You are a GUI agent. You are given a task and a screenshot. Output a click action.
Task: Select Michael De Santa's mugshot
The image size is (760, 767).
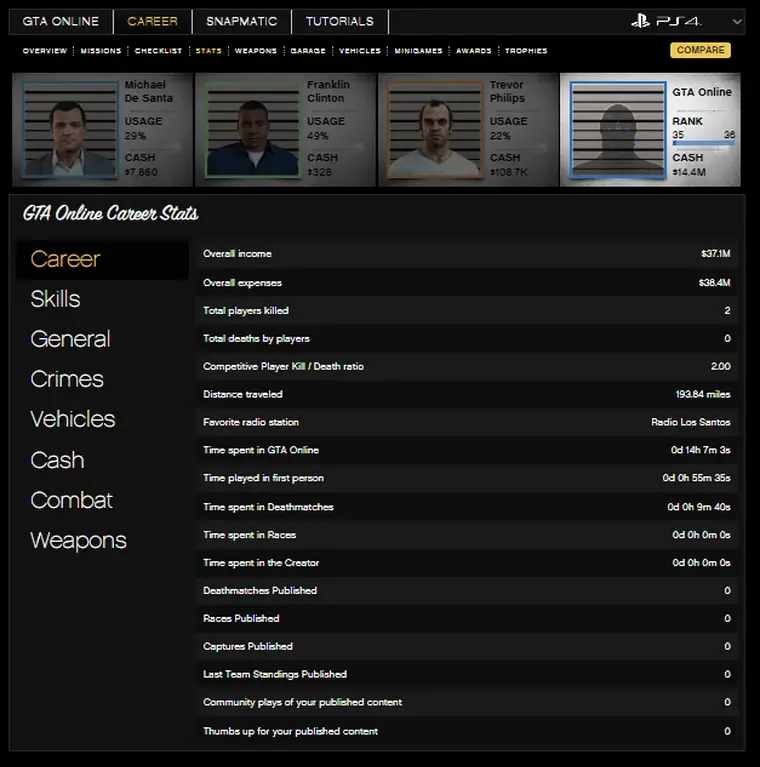tap(70, 130)
